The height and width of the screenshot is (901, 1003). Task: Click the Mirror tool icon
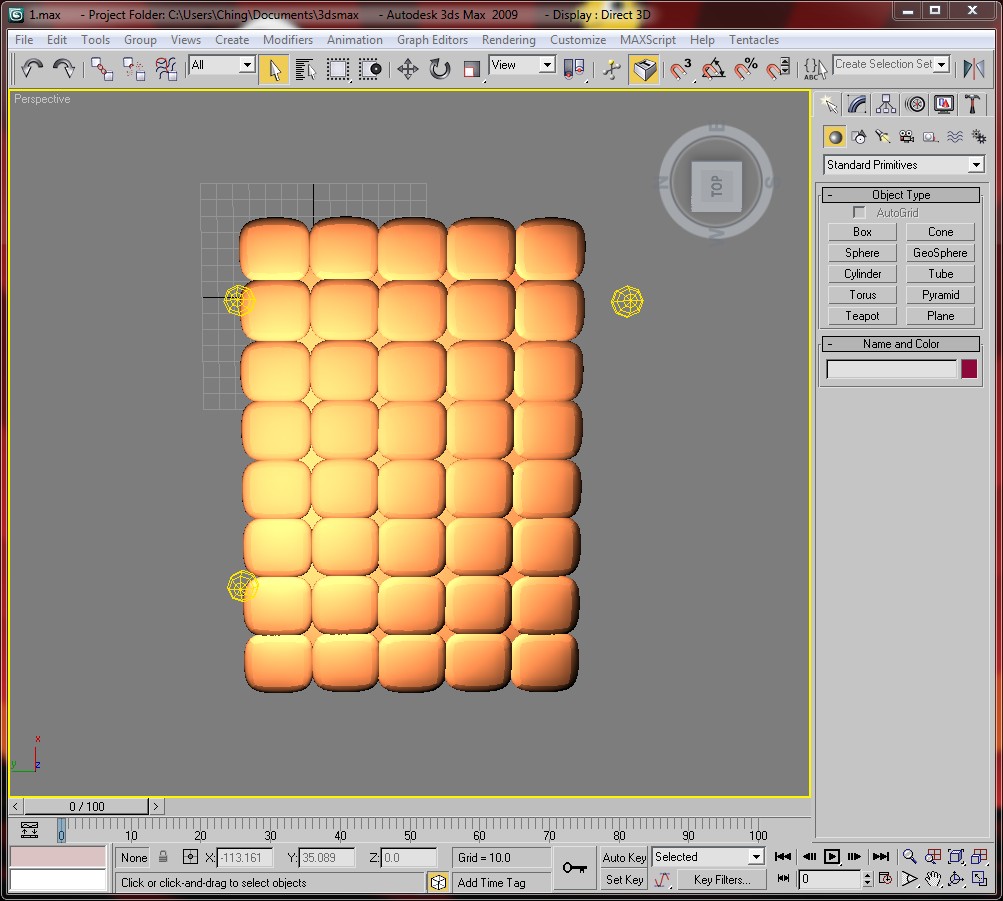point(974,68)
